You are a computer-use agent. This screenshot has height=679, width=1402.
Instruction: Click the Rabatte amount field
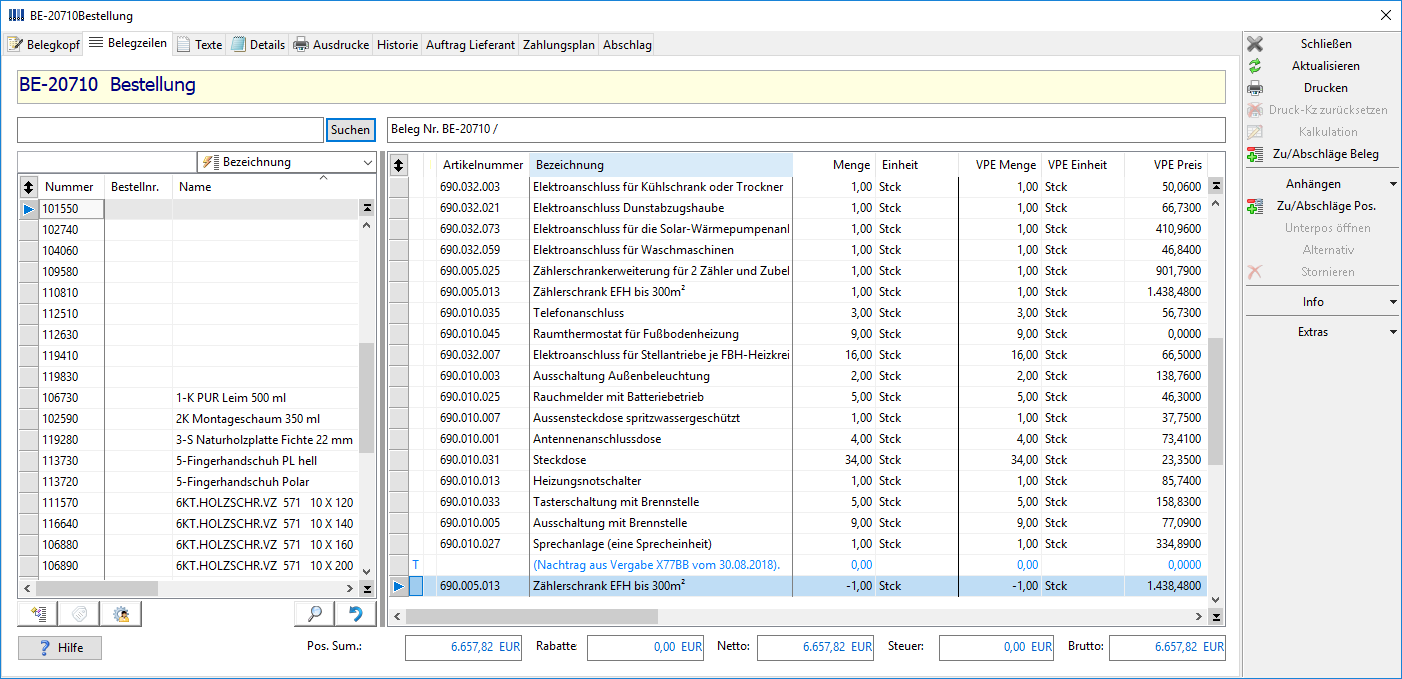645,648
